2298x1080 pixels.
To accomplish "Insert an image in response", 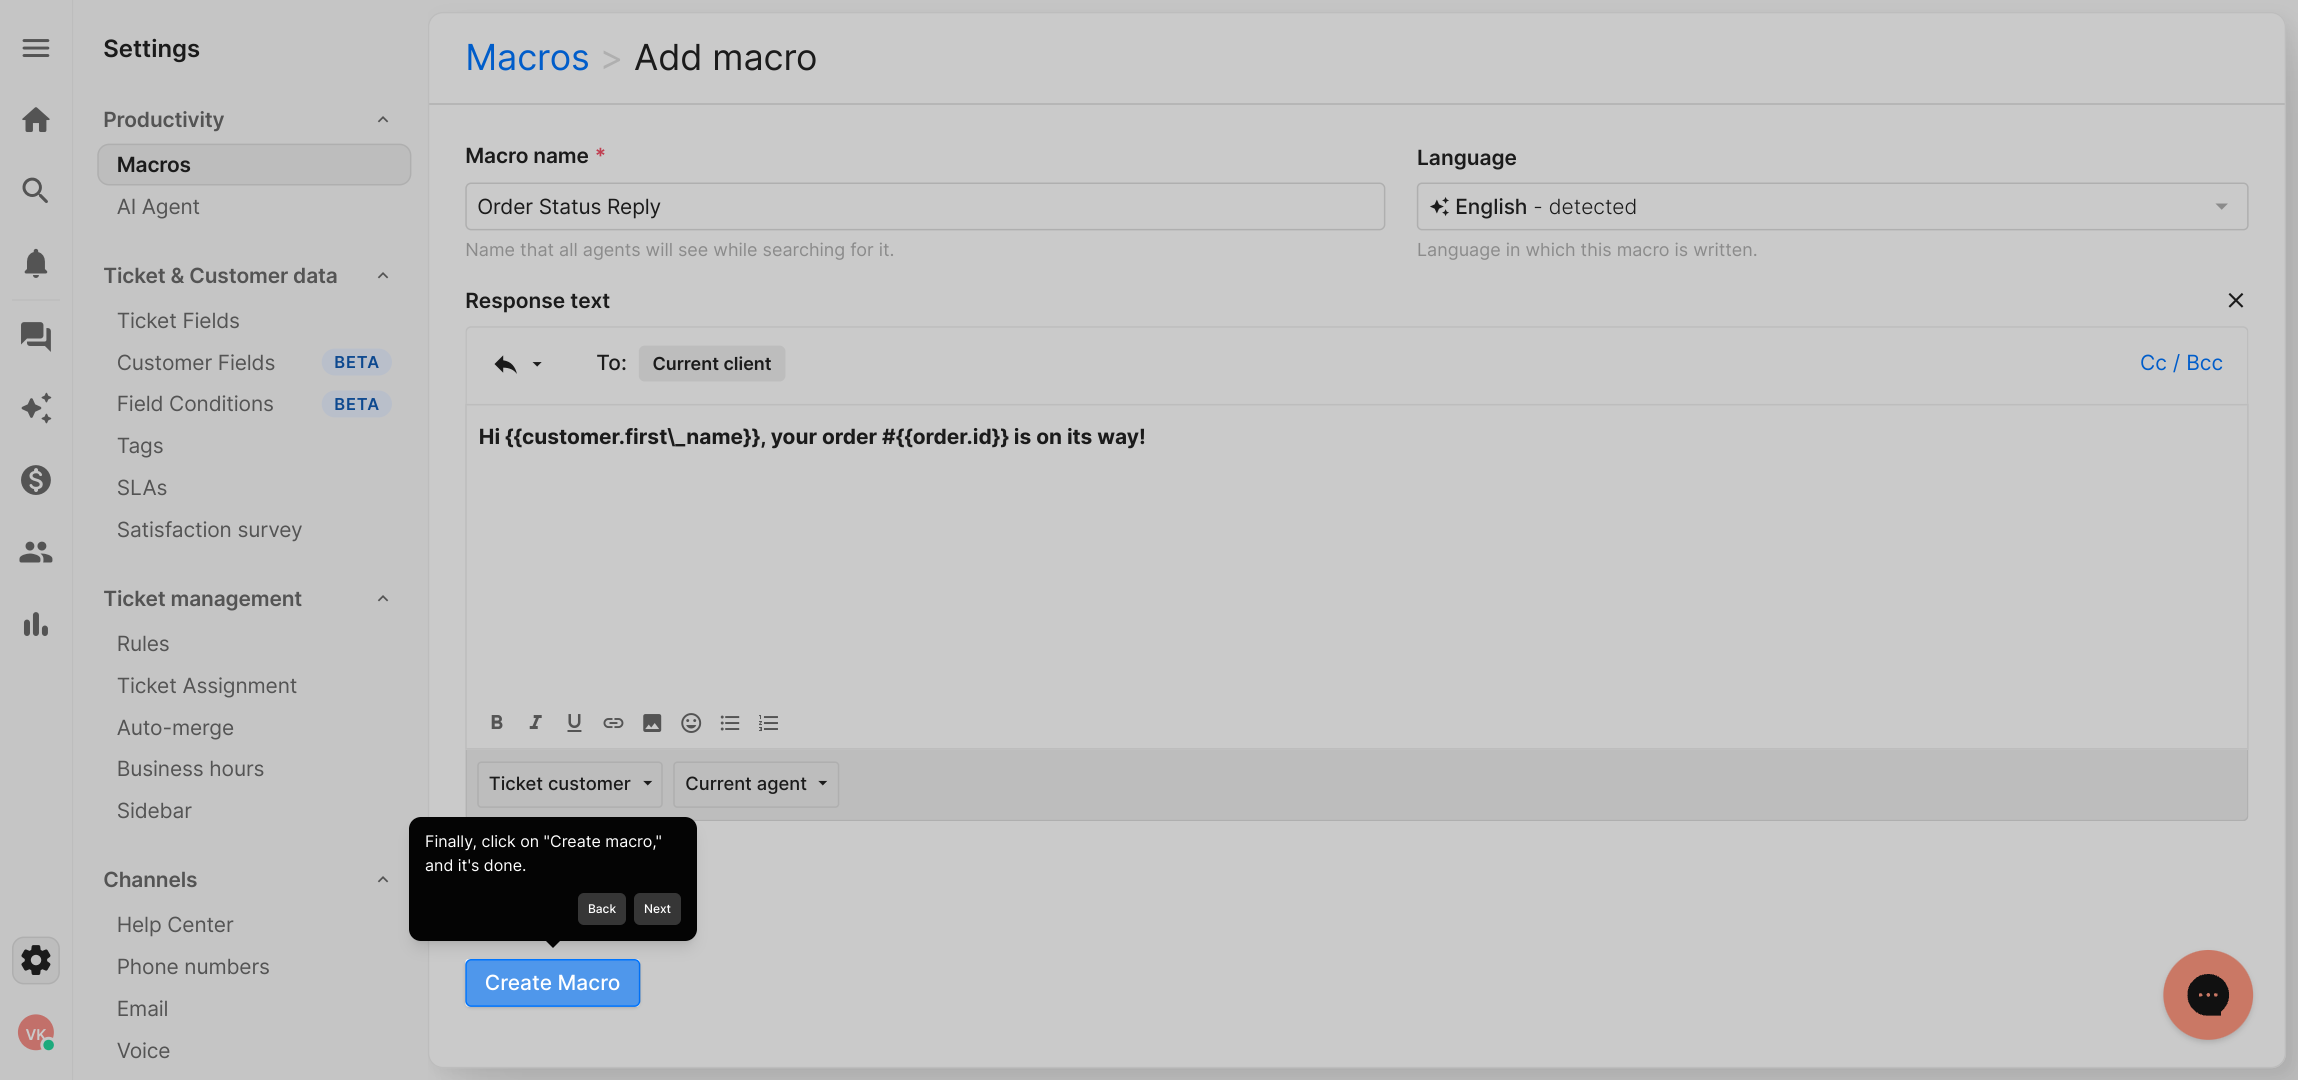I will pos(652,723).
